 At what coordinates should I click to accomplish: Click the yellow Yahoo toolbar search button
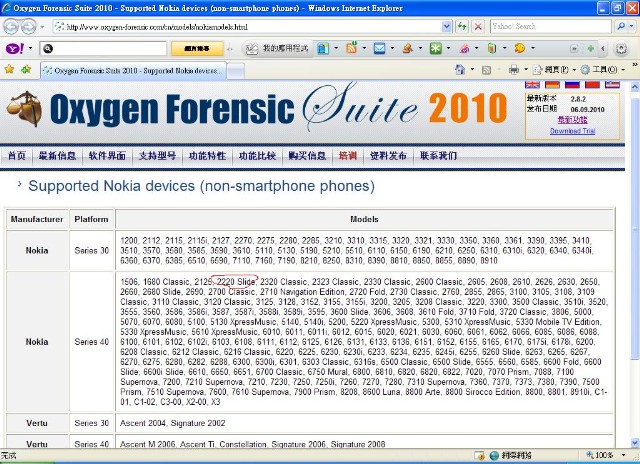click(197, 49)
